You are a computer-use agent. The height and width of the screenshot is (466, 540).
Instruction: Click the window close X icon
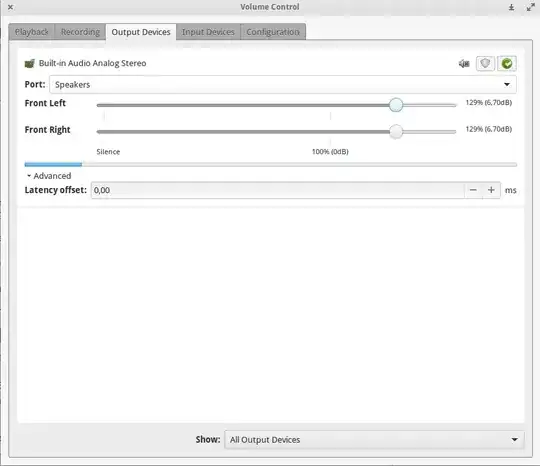pyautogui.click(x=11, y=7)
